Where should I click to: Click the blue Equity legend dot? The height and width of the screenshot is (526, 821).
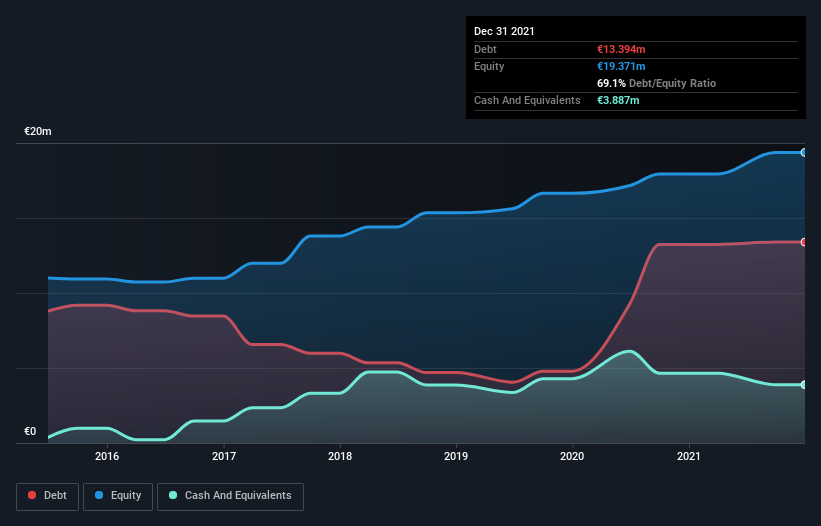pos(99,495)
